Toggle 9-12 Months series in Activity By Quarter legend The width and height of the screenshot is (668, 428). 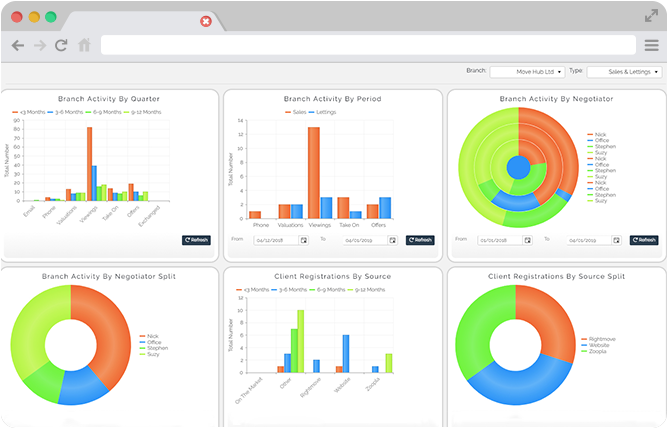142,112
